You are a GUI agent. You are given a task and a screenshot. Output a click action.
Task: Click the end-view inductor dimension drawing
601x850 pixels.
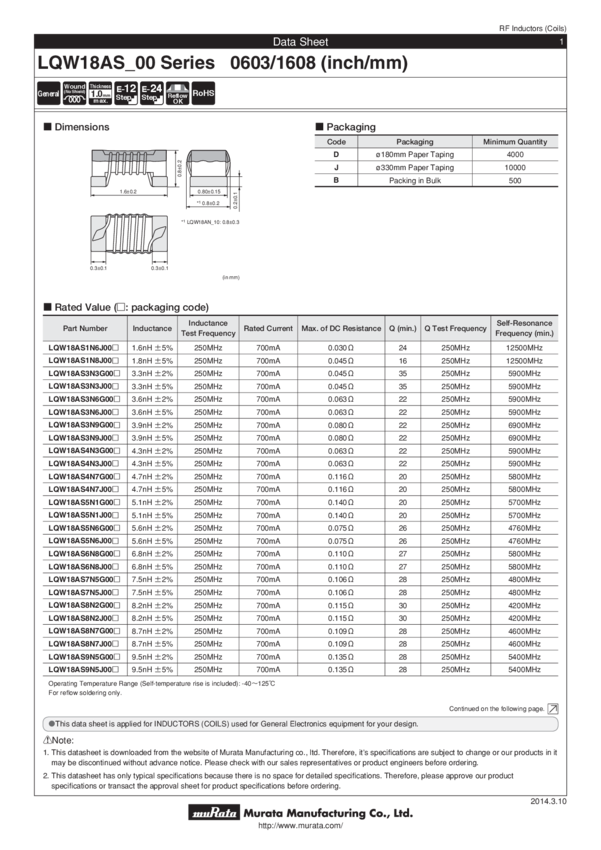[208, 168]
